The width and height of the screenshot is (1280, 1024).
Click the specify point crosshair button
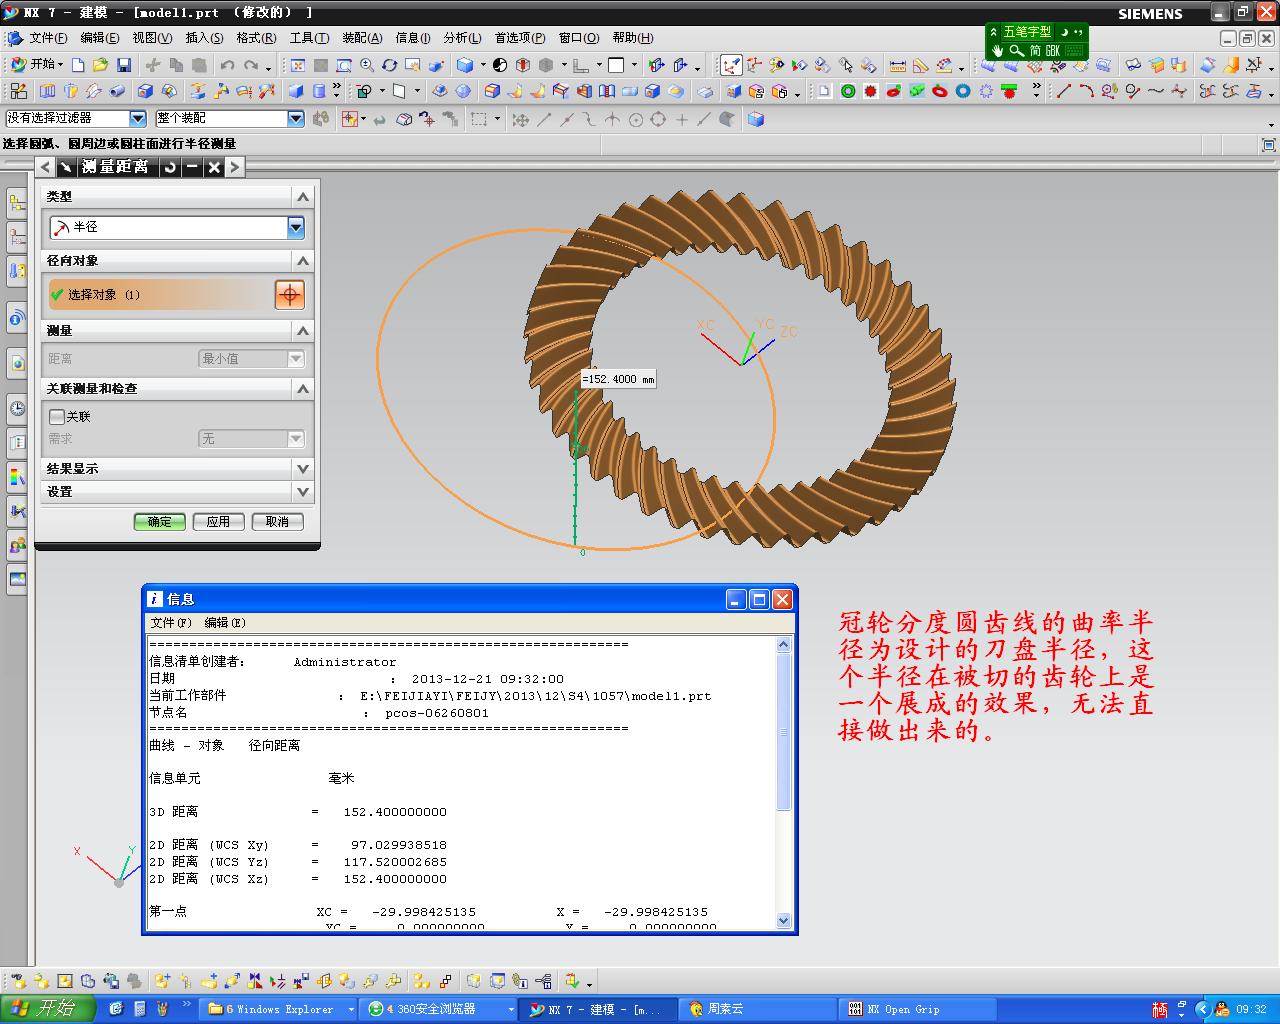click(290, 294)
